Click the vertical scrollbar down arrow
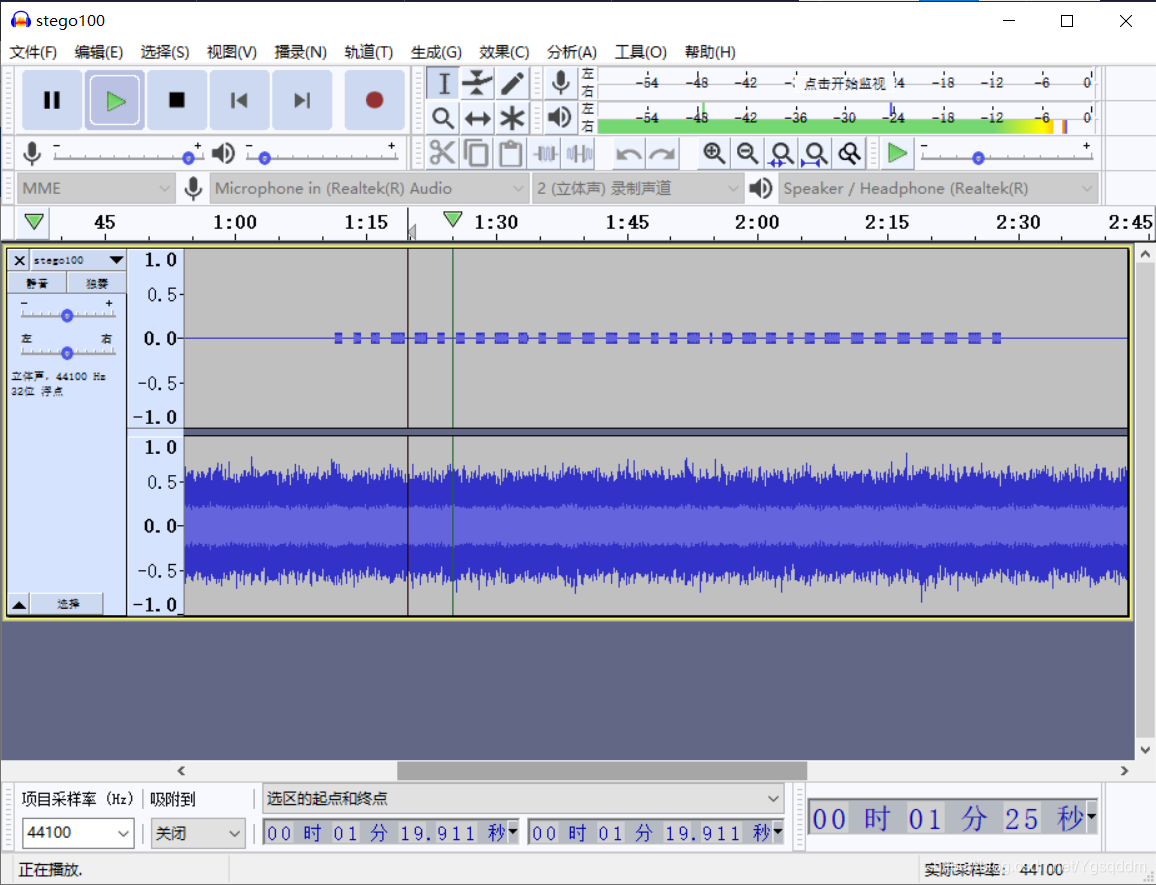The width and height of the screenshot is (1156, 885). [x=1145, y=750]
